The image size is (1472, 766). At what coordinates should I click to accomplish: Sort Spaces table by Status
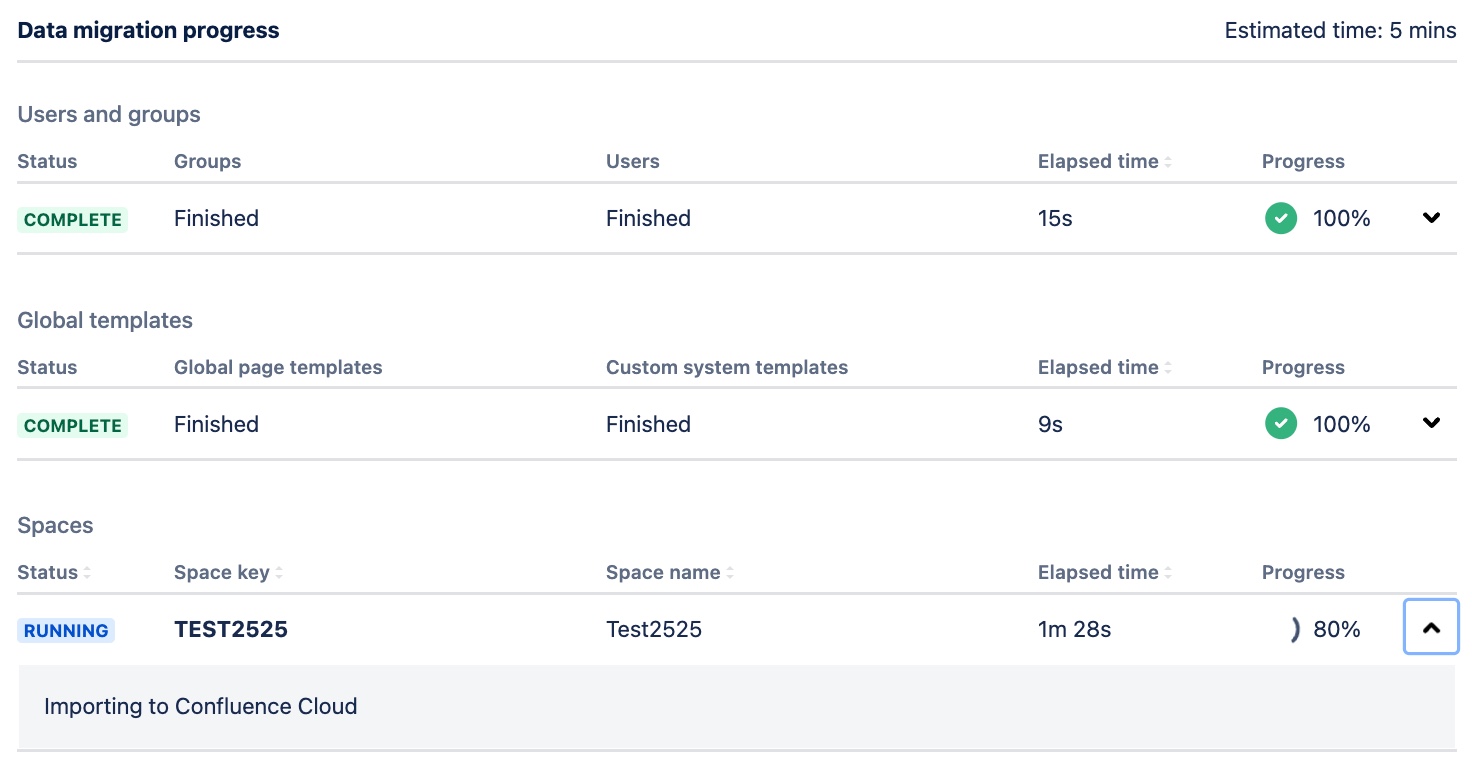(54, 573)
